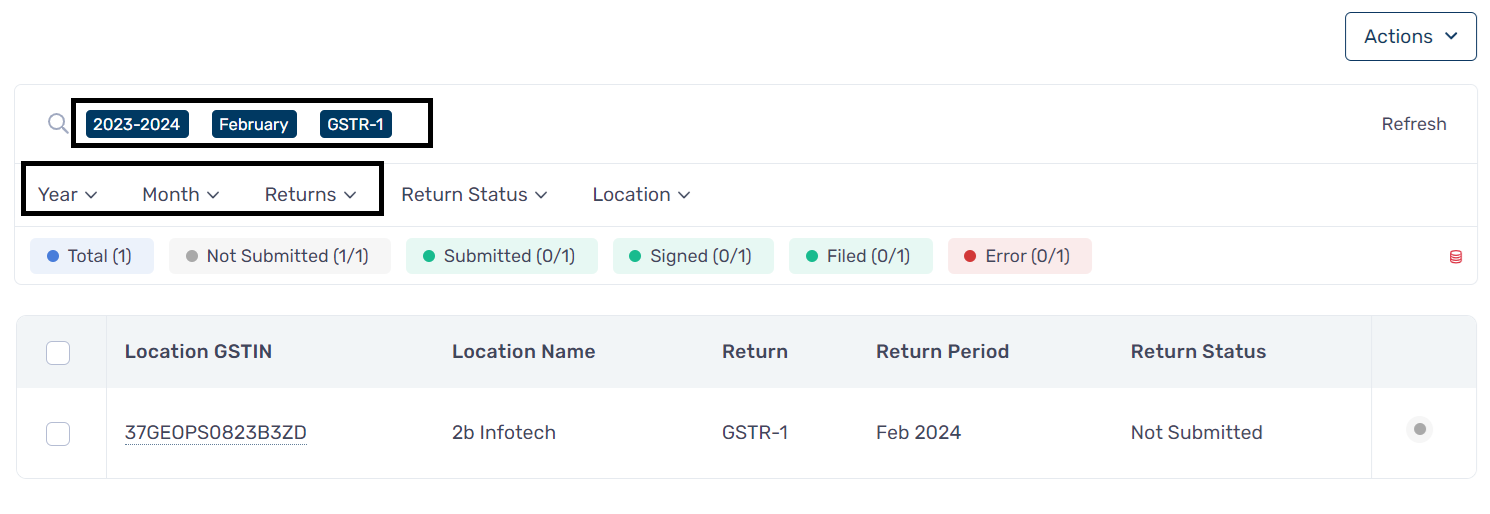Filter by Filed (0/1) status
The width and height of the screenshot is (1490, 514).
point(861,256)
